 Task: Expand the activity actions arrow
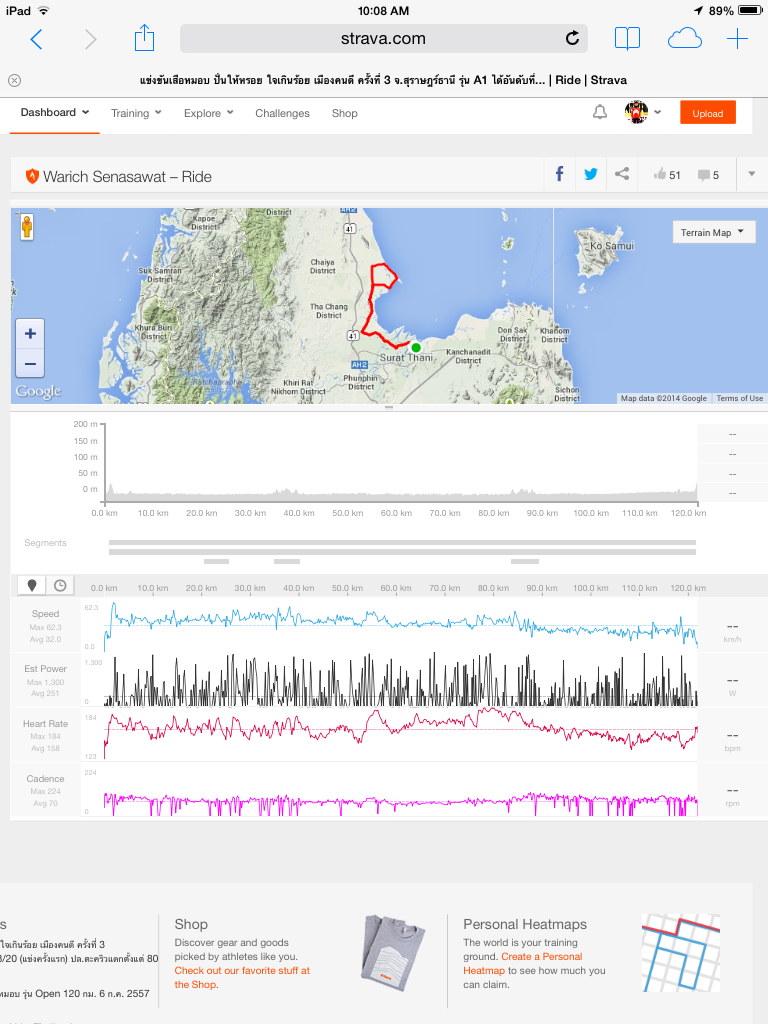[752, 174]
